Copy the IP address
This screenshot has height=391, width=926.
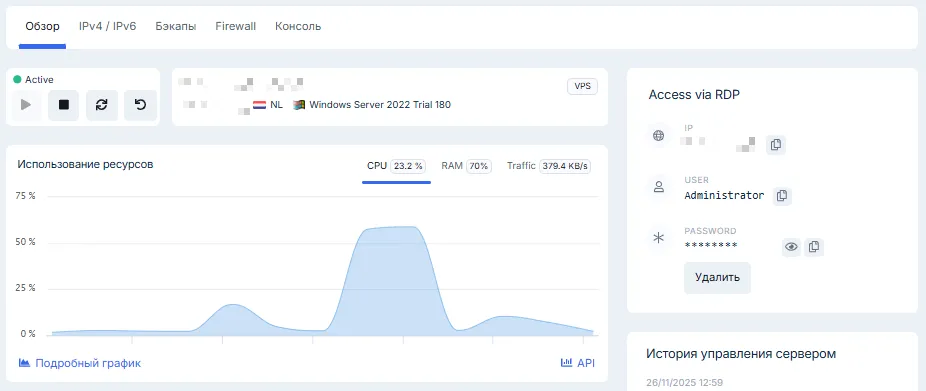[x=776, y=145]
